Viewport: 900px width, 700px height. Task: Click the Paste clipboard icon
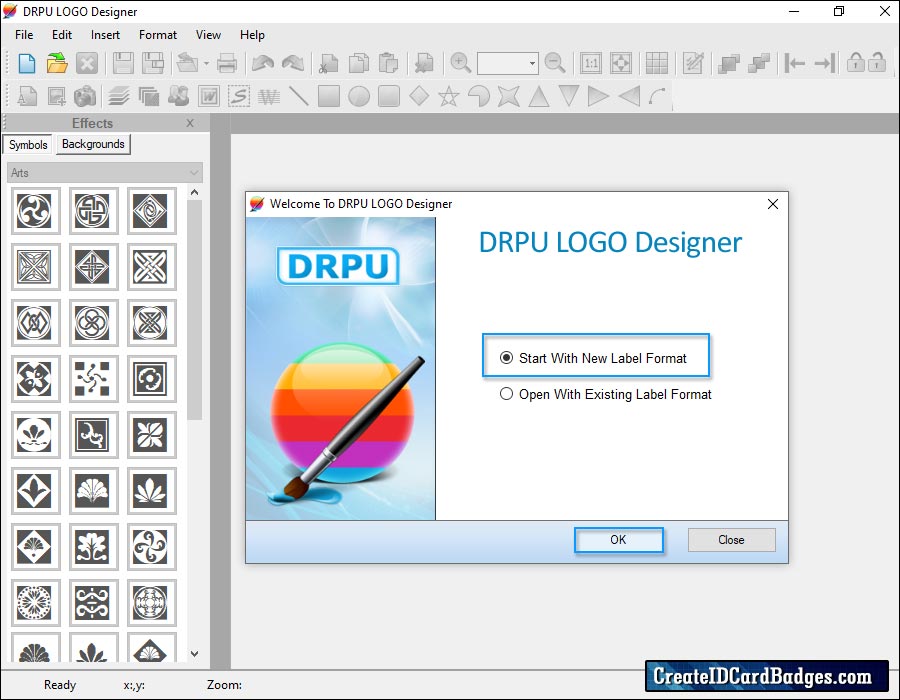(x=389, y=63)
